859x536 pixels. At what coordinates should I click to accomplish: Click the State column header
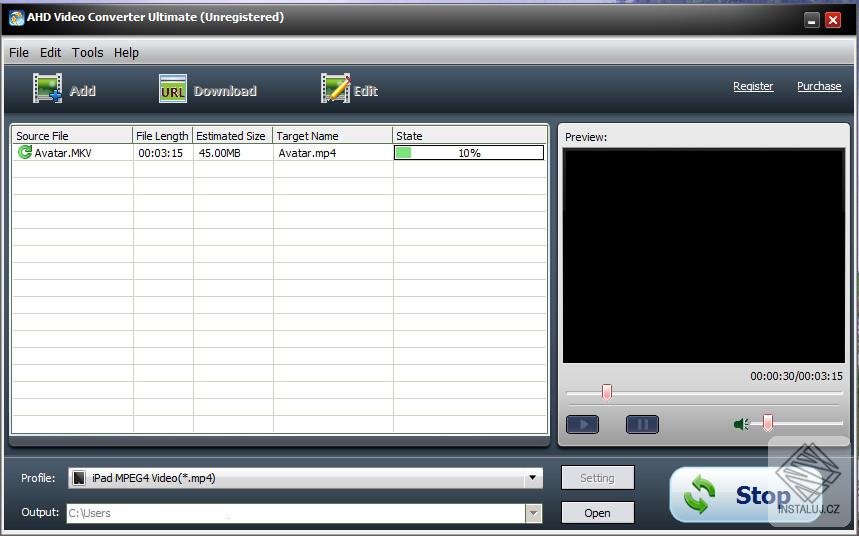tap(469, 135)
